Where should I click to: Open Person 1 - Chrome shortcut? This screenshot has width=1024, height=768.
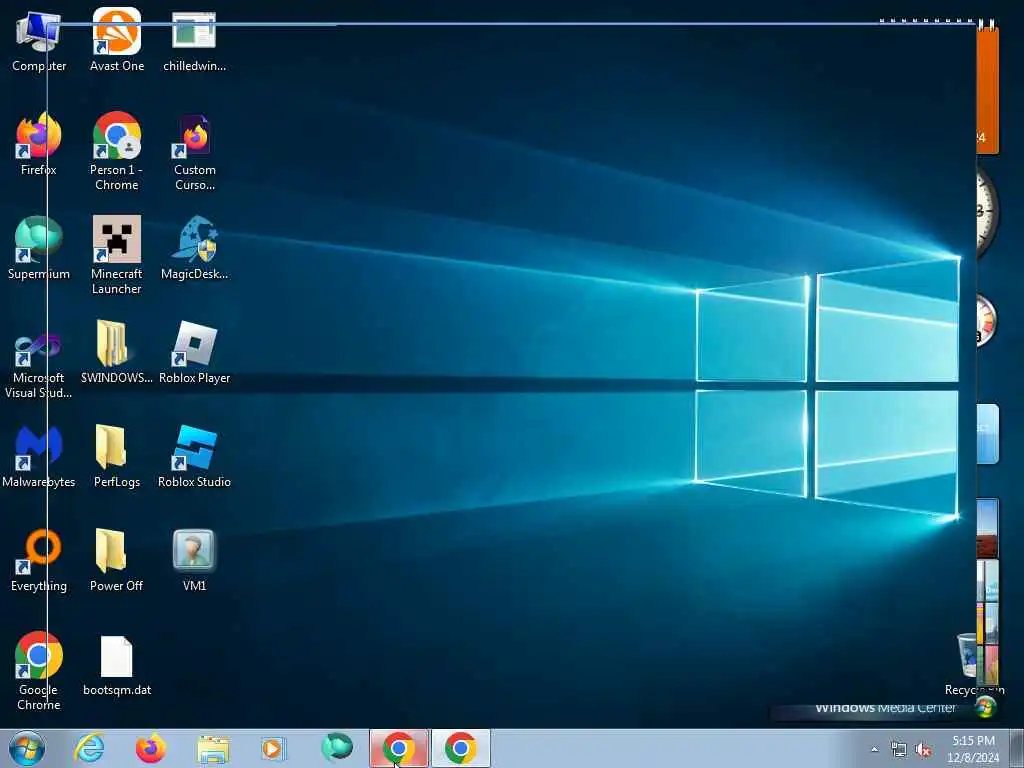coord(116,152)
